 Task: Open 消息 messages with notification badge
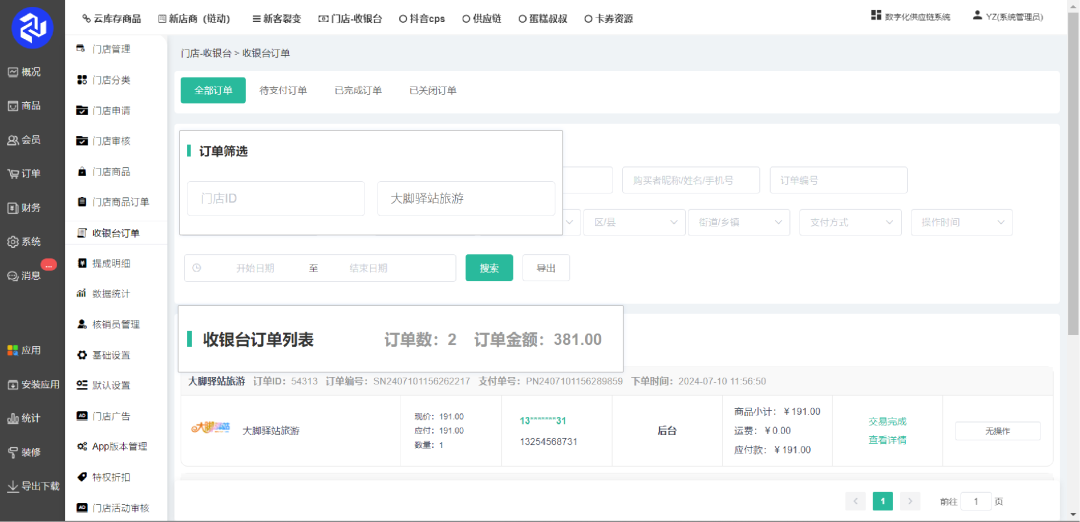[x=25, y=275]
